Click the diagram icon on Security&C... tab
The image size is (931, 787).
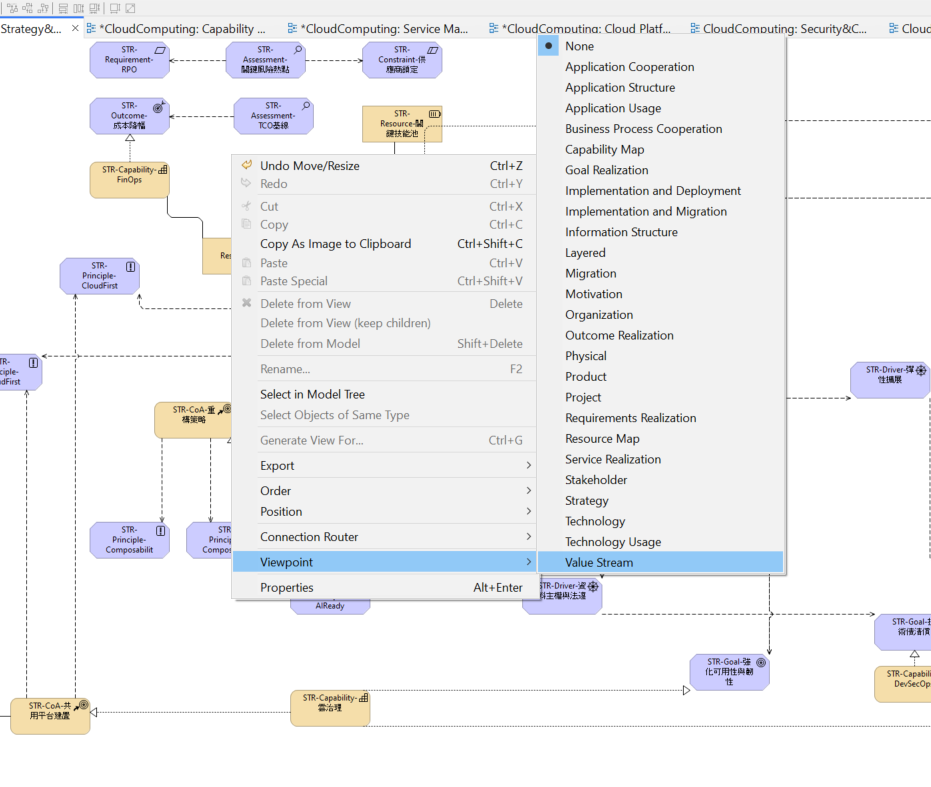point(695,28)
